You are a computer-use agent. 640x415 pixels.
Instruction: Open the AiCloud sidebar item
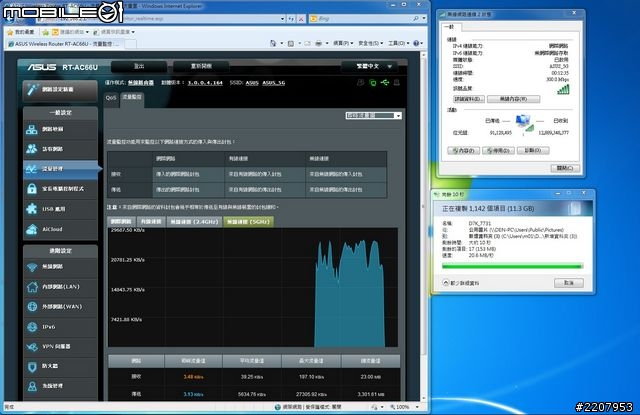tap(32, 229)
